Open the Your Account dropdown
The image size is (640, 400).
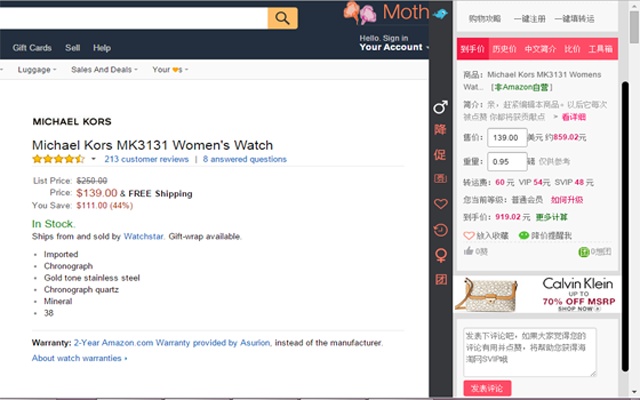click(x=393, y=47)
